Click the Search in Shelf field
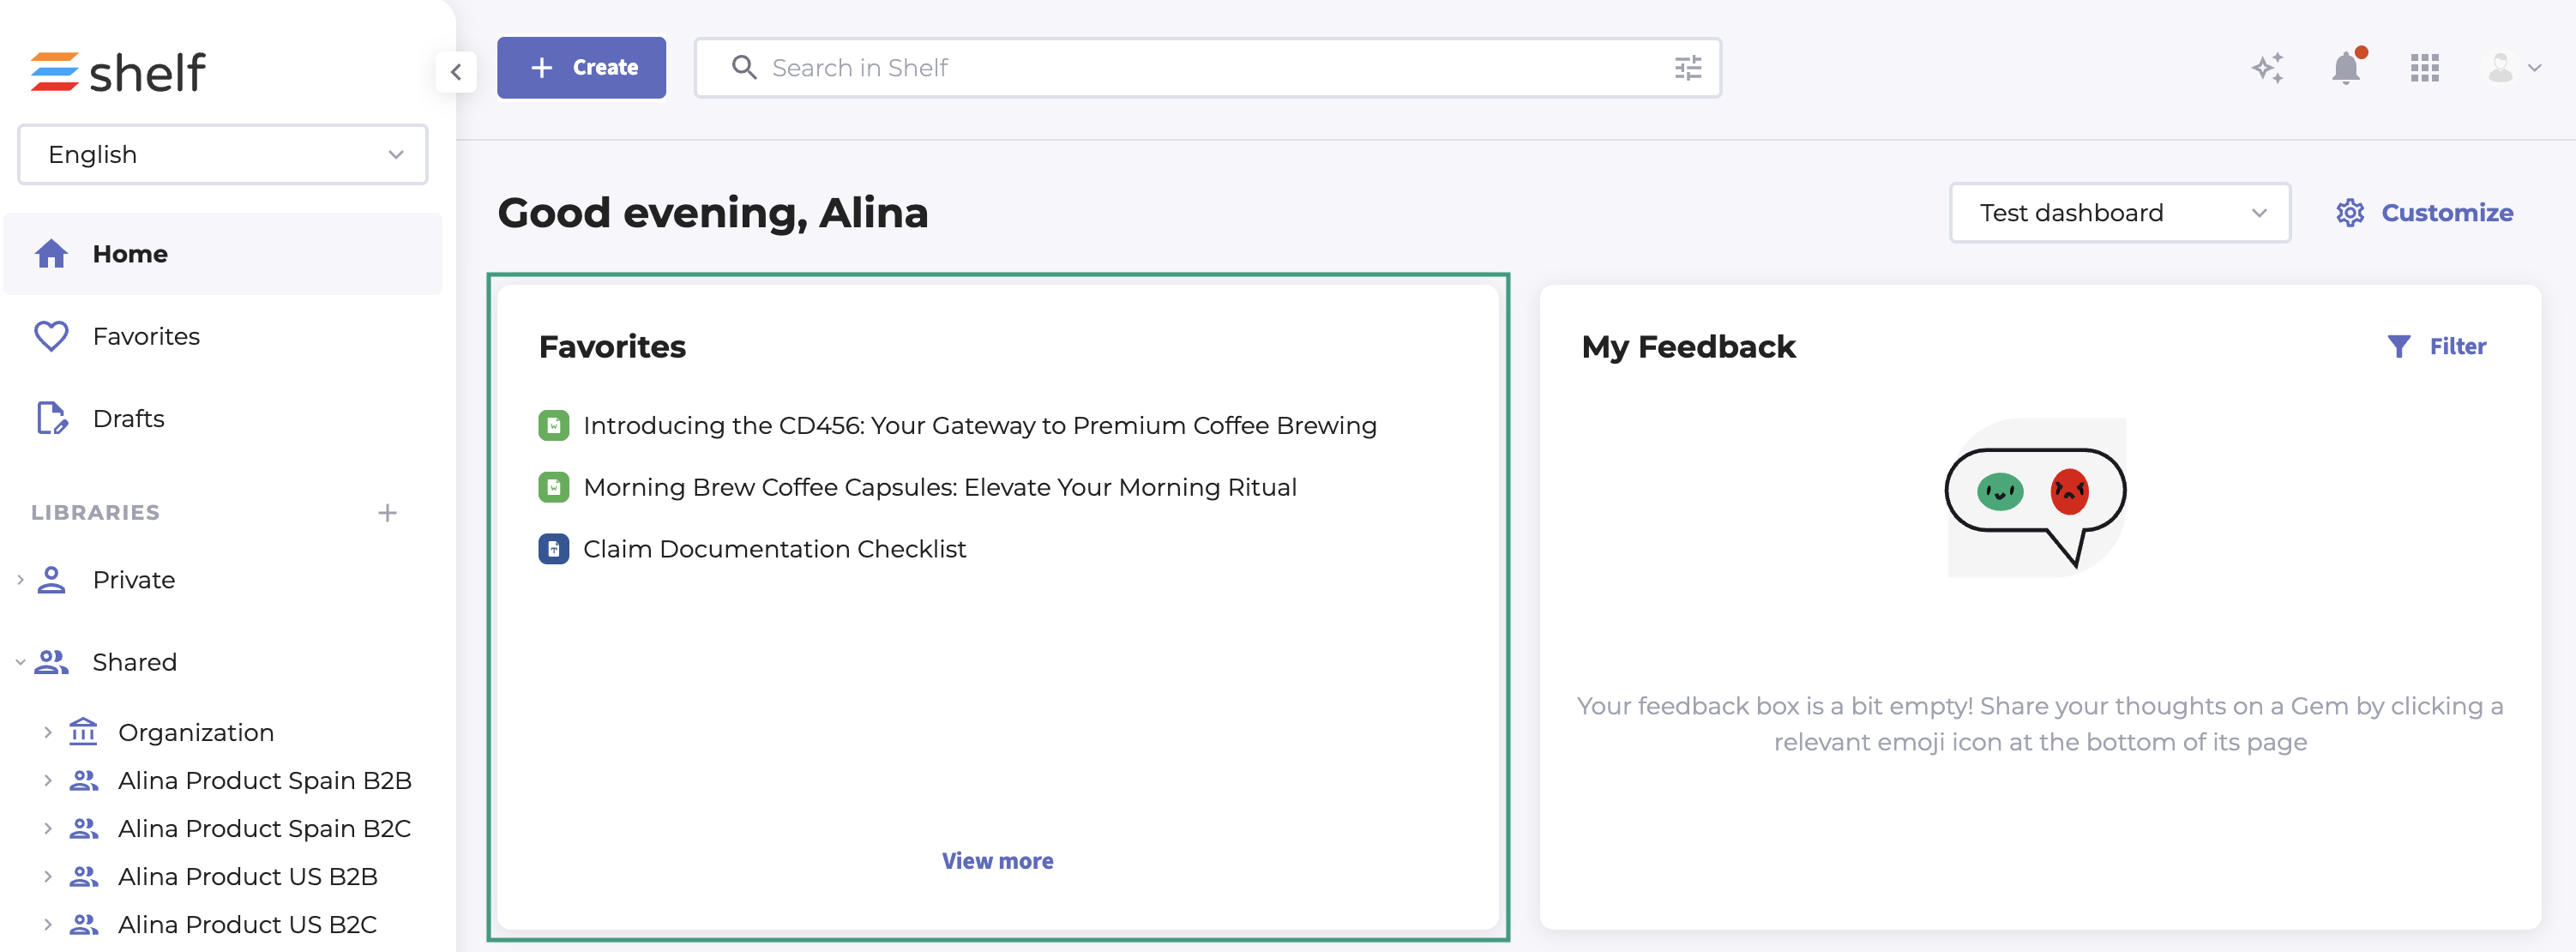2576x952 pixels. (x=1200, y=68)
